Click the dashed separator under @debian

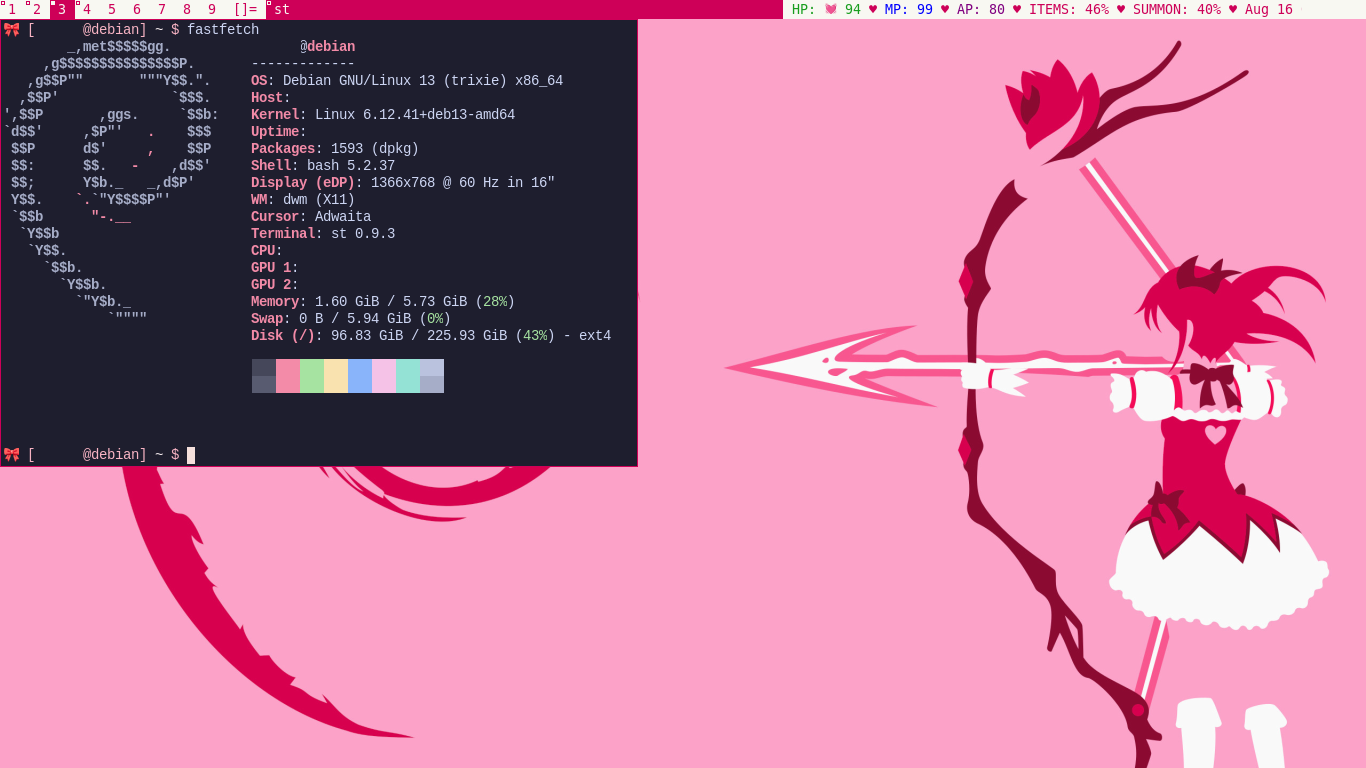click(x=303, y=64)
